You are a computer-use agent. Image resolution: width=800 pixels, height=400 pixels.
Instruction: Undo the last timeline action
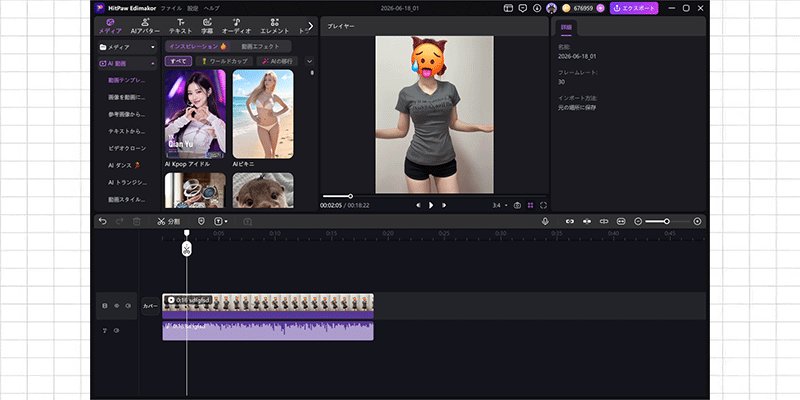[x=103, y=221]
